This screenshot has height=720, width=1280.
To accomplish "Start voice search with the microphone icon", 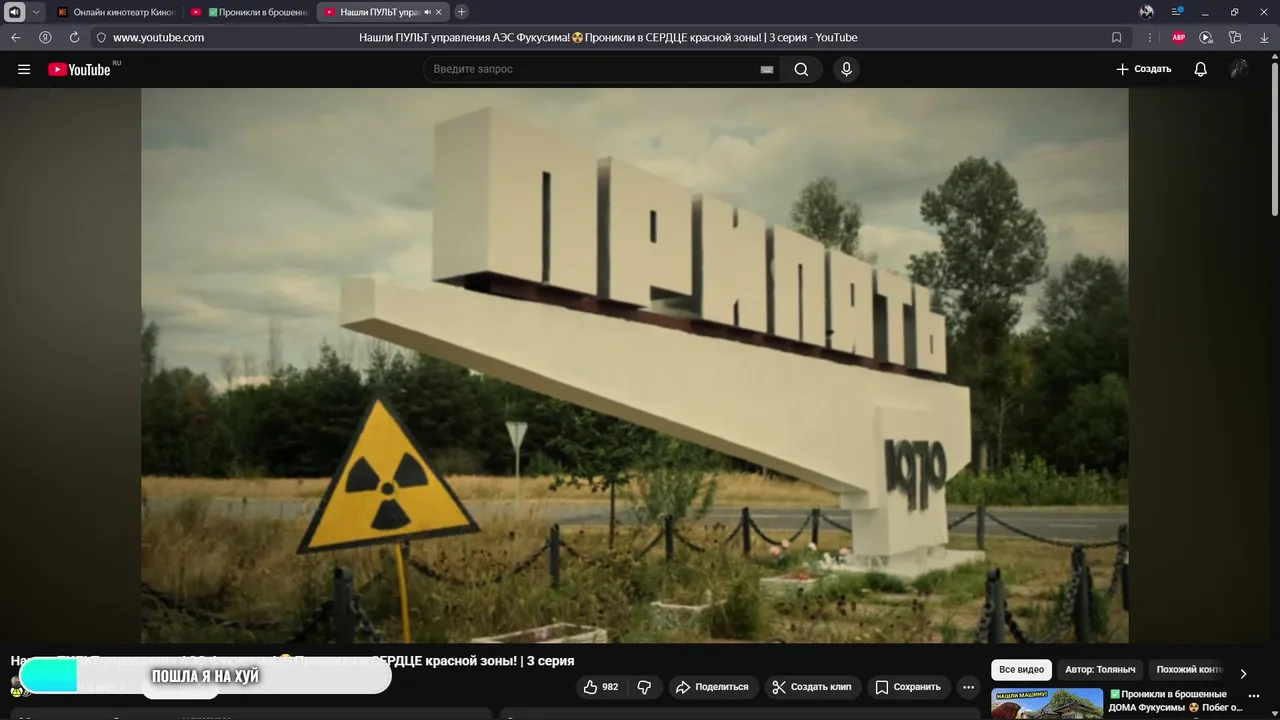I will pyautogui.click(x=846, y=69).
